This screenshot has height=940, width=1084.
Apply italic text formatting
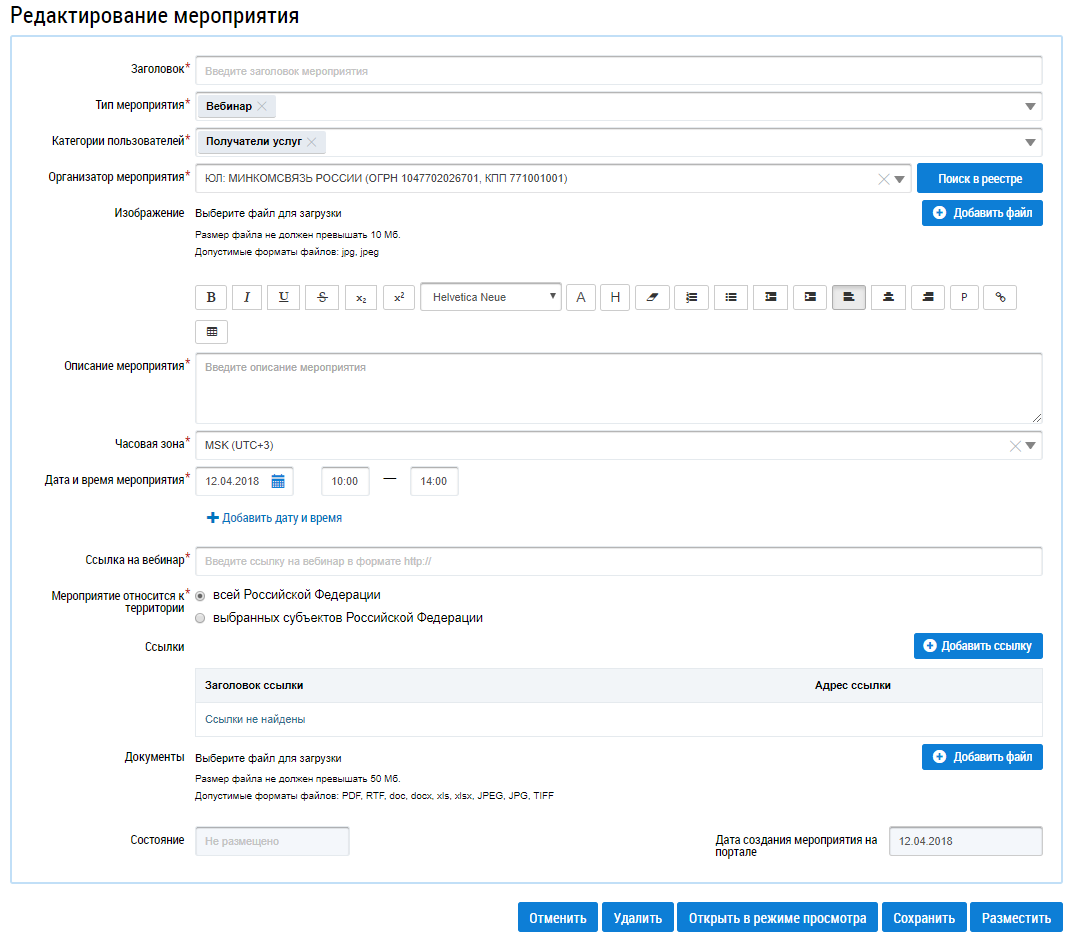pos(247,297)
